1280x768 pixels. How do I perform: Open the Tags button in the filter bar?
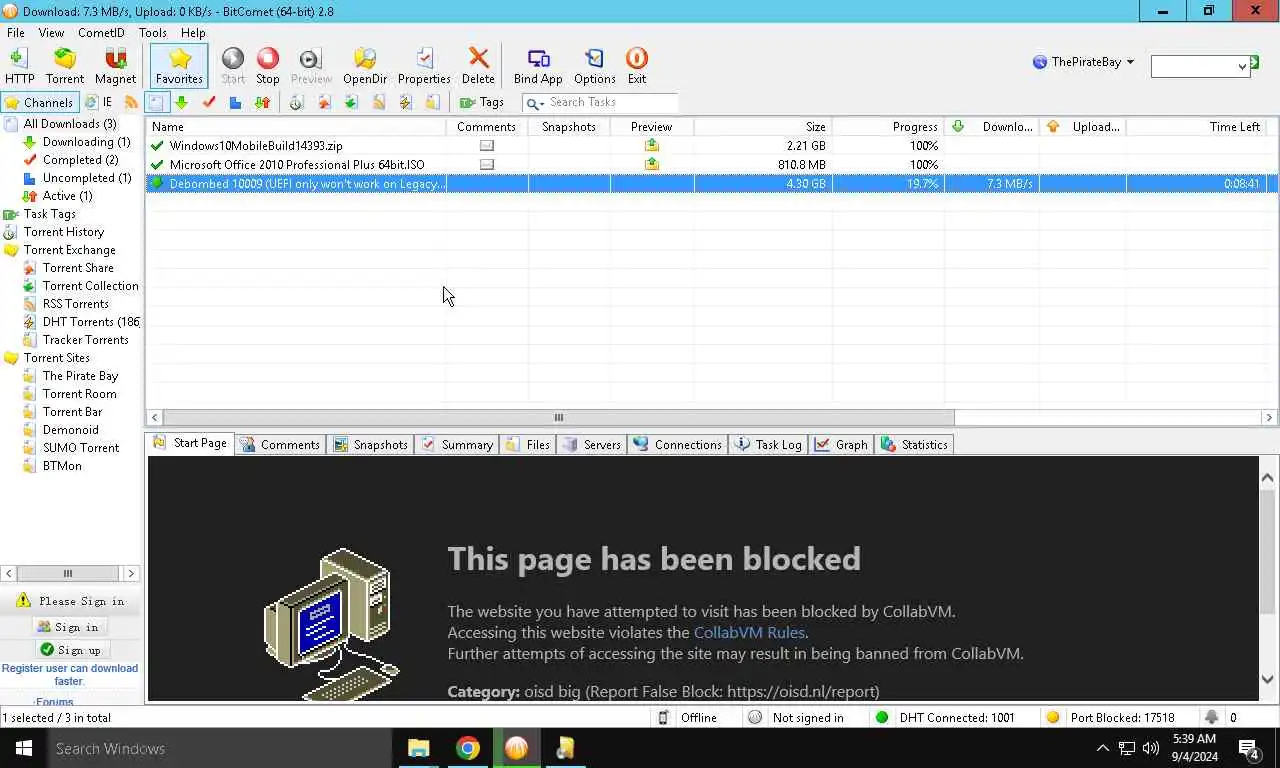click(x=481, y=102)
